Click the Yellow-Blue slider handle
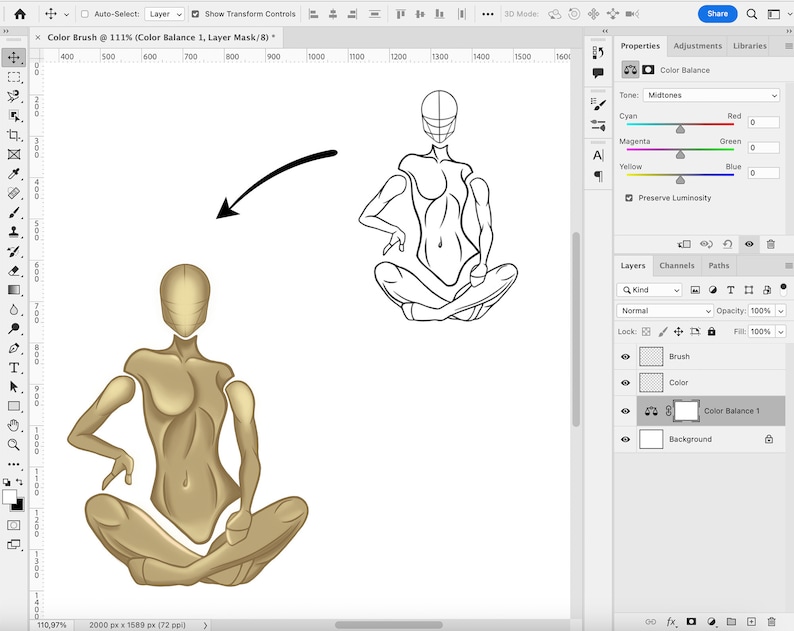The height and width of the screenshot is (631, 794). coord(680,180)
